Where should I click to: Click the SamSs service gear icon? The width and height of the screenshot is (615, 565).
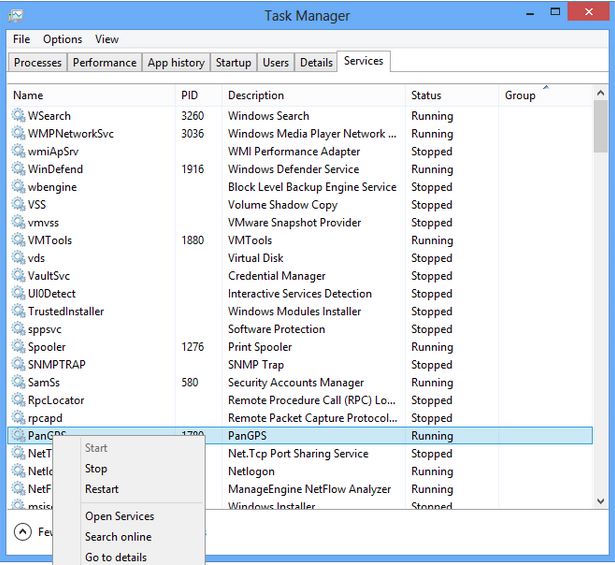tap(18, 382)
